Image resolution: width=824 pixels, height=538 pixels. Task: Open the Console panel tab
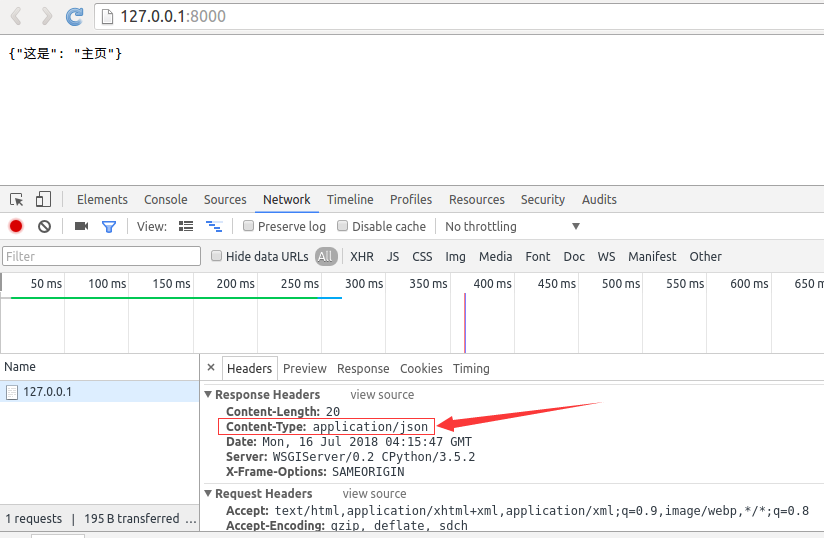pos(166,200)
